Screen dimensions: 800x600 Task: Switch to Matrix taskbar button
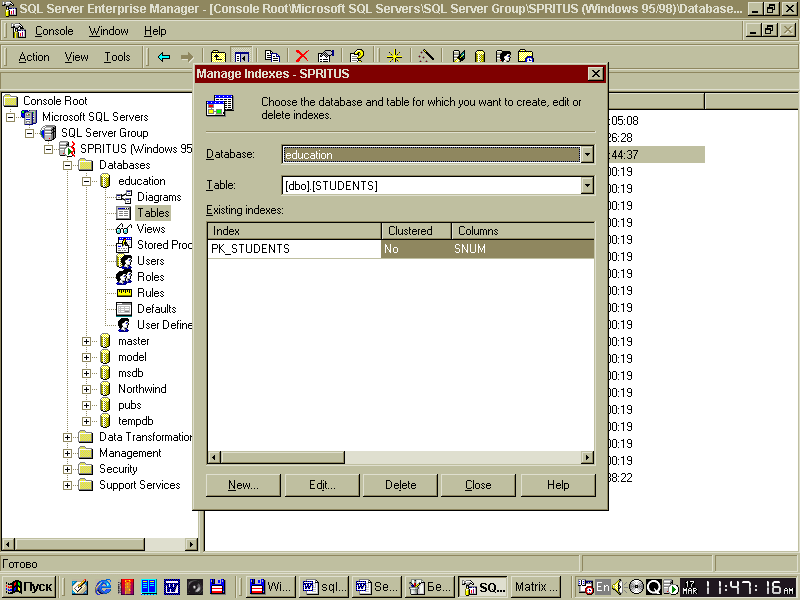pyautogui.click(x=535, y=587)
